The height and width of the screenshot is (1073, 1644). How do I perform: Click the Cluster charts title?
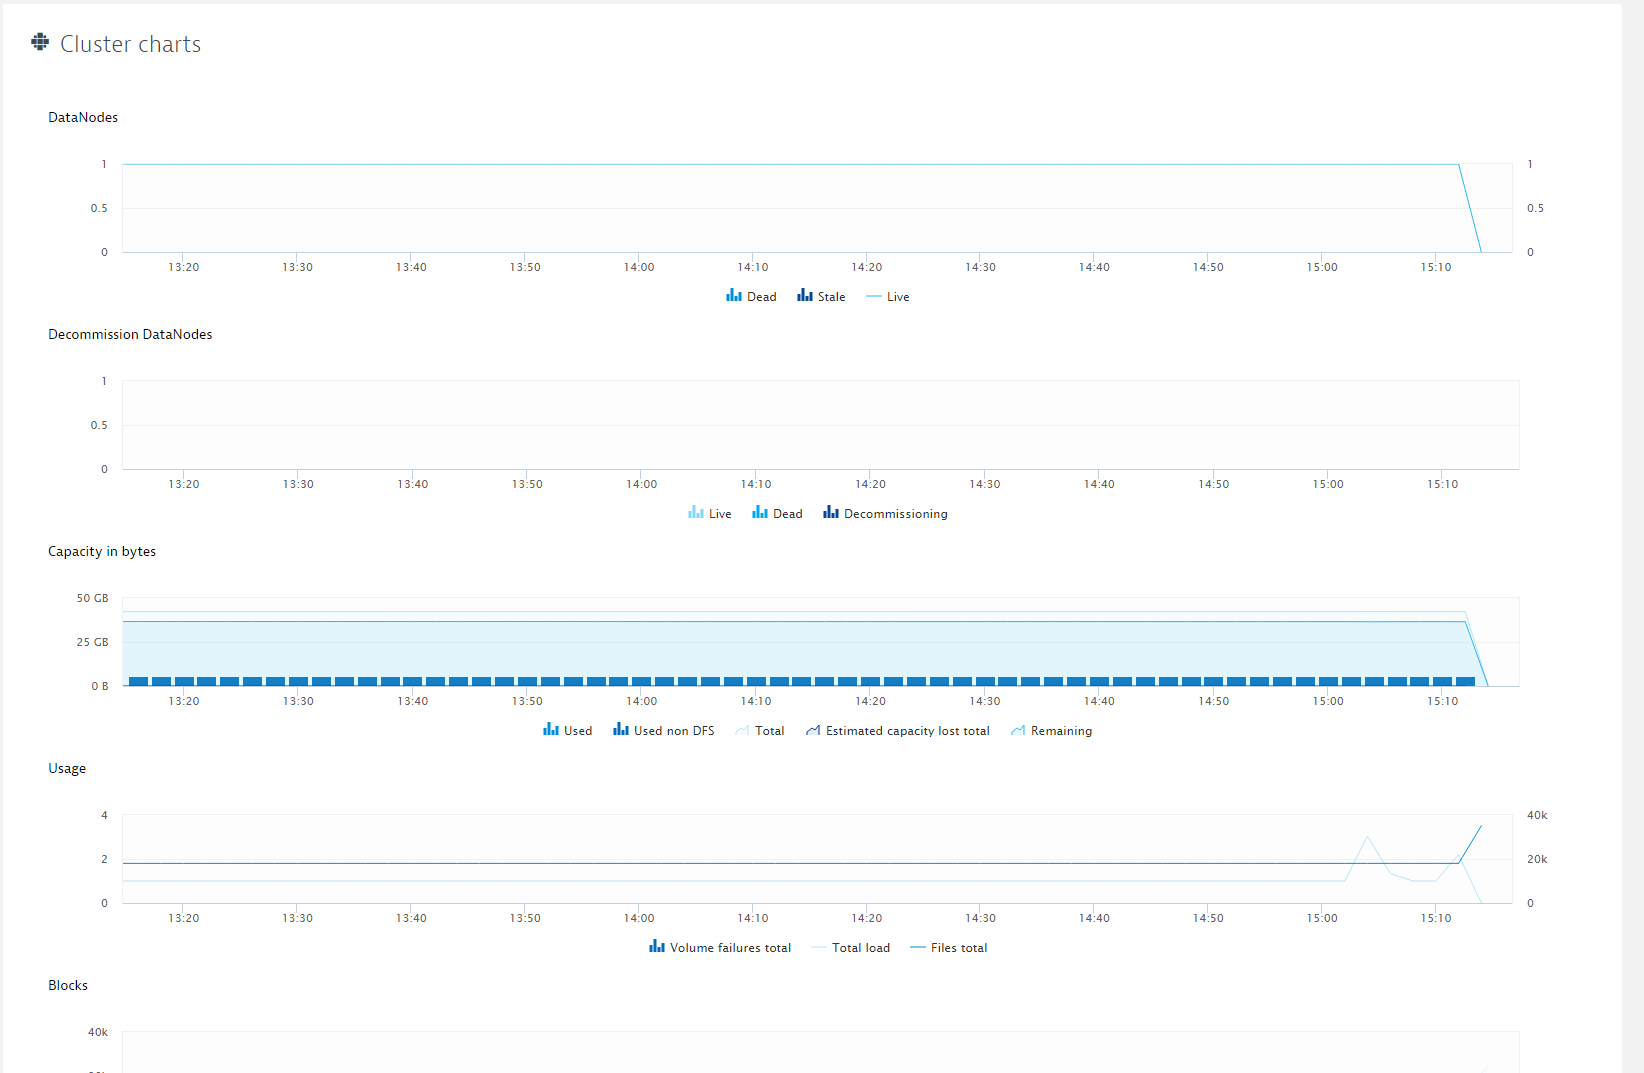click(131, 44)
